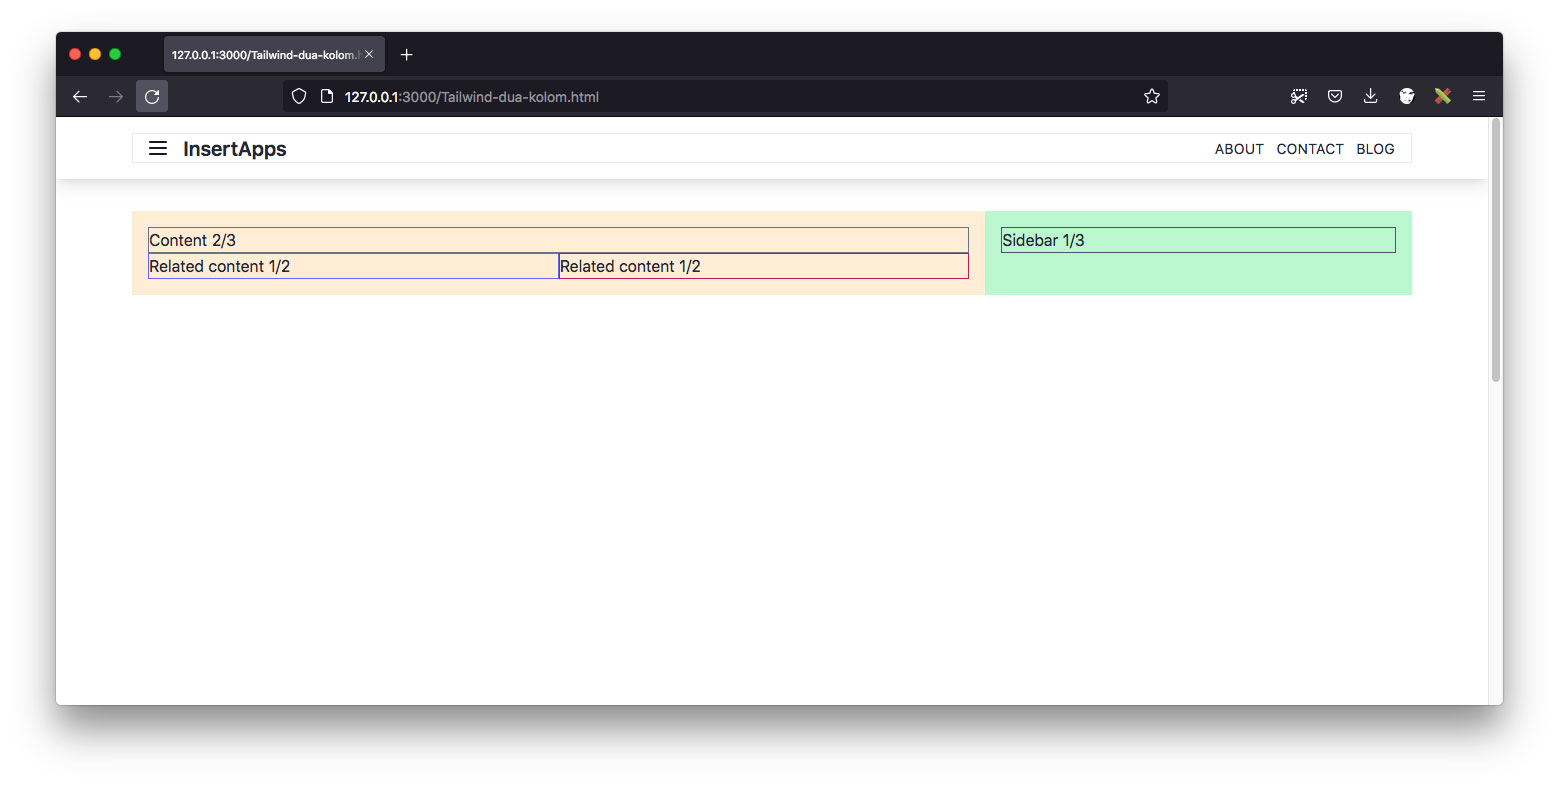The height and width of the screenshot is (785, 1559).
Task: Click the vertical page scrollbar
Action: pyautogui.click(x=1496, y=250)
